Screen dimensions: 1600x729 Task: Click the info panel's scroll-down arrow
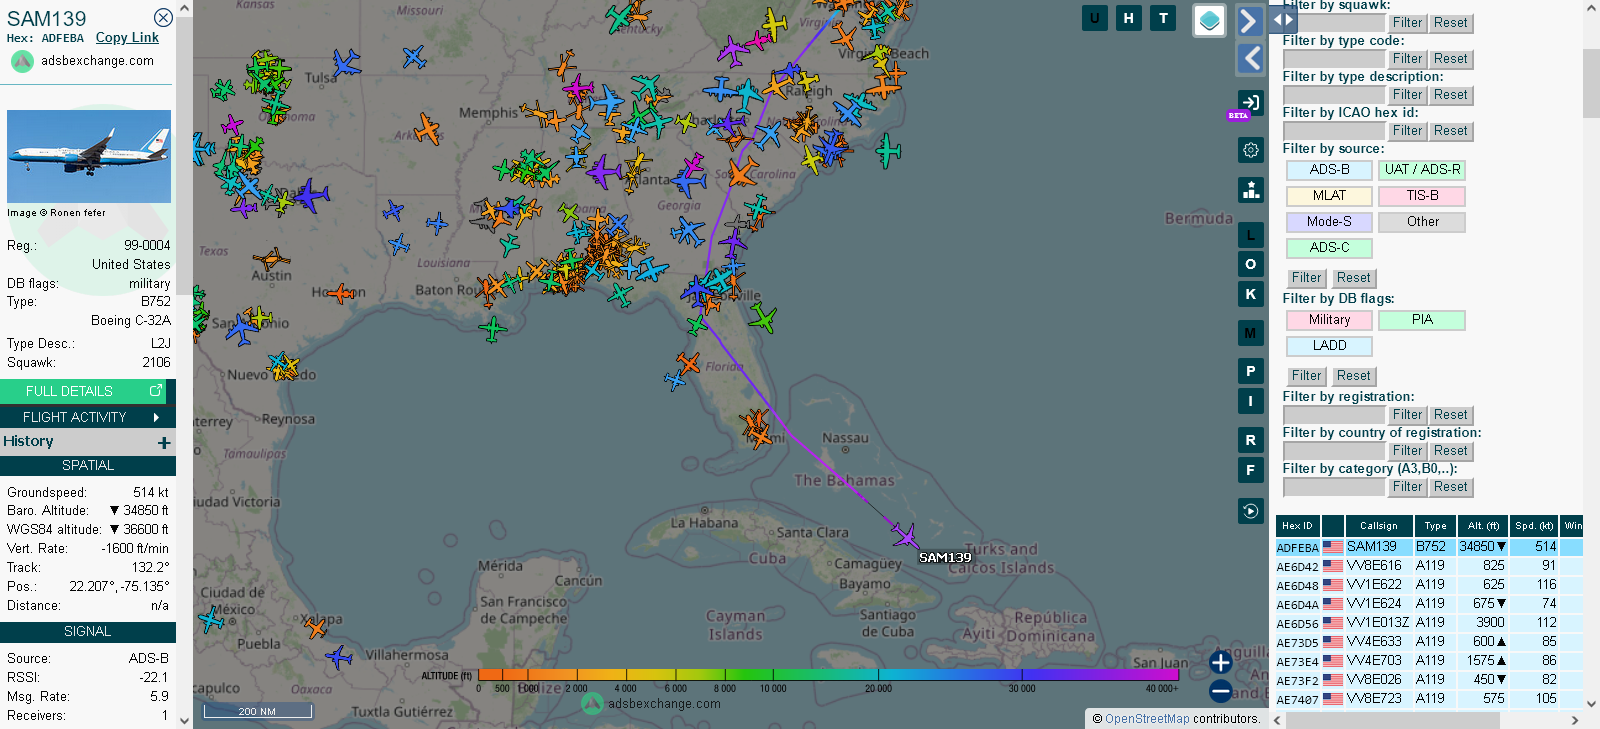[x=184, y=720]
